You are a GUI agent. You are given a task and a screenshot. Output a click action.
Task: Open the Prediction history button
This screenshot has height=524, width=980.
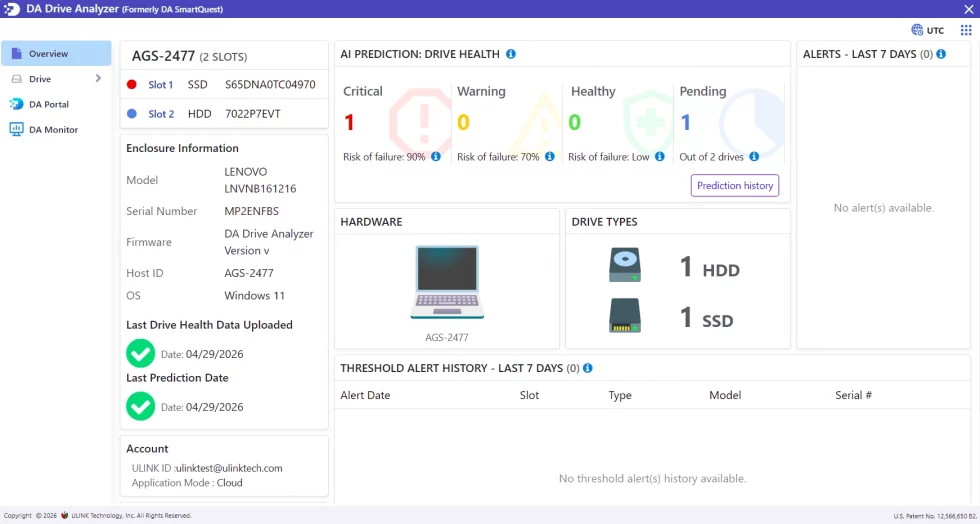[735, 186]
